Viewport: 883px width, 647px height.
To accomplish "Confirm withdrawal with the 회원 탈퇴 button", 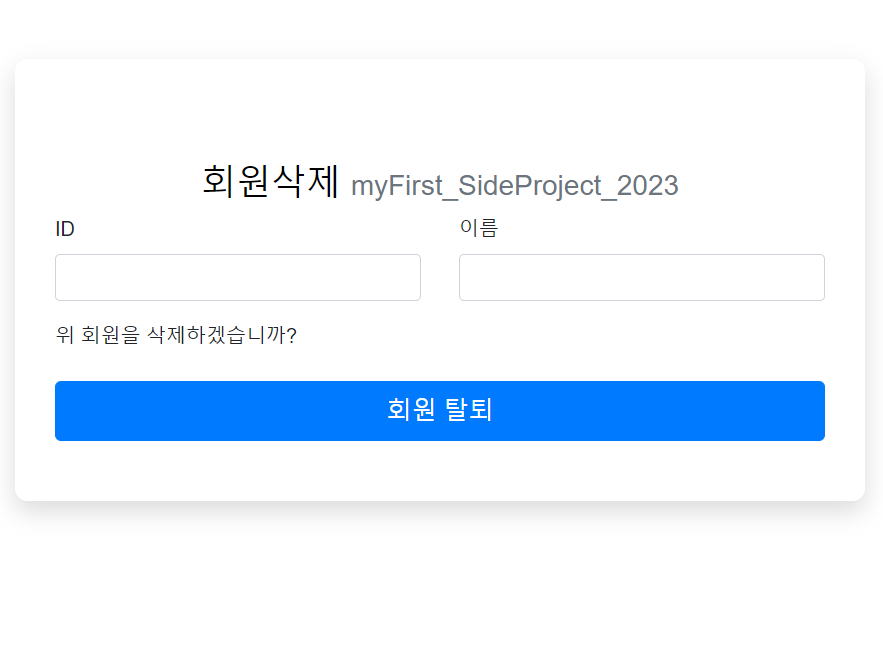I will (x=440, y=410).
